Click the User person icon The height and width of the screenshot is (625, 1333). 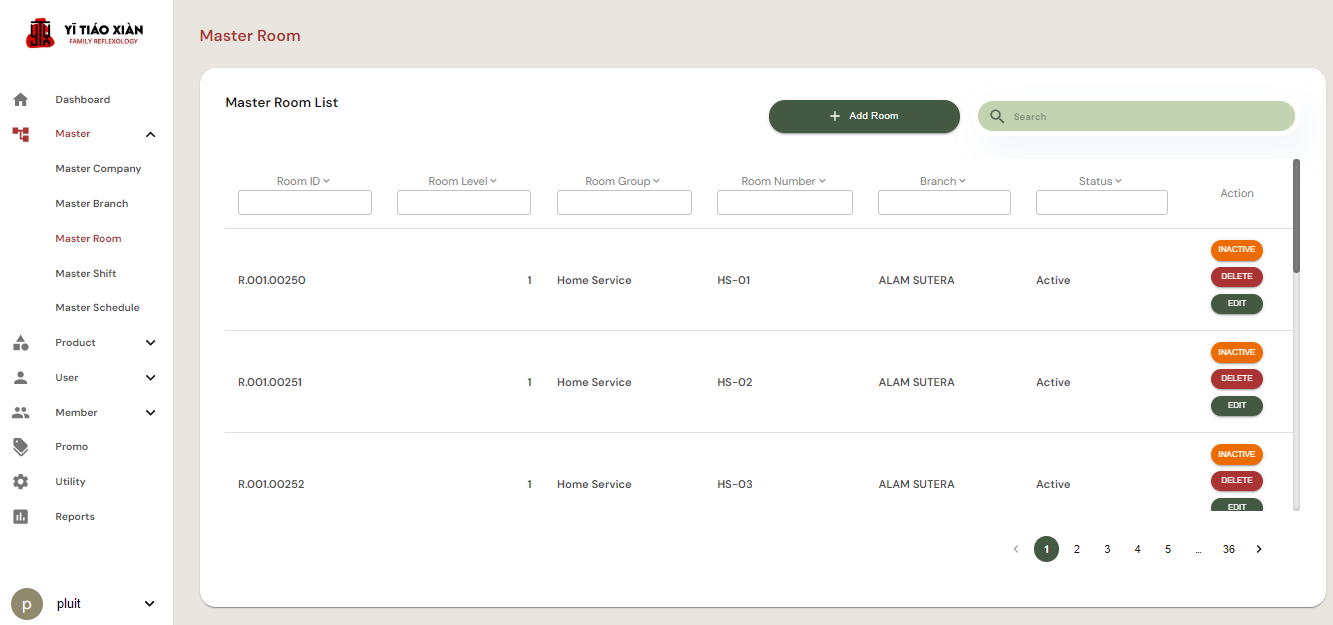pyautogui.click(x=20, y=378)
